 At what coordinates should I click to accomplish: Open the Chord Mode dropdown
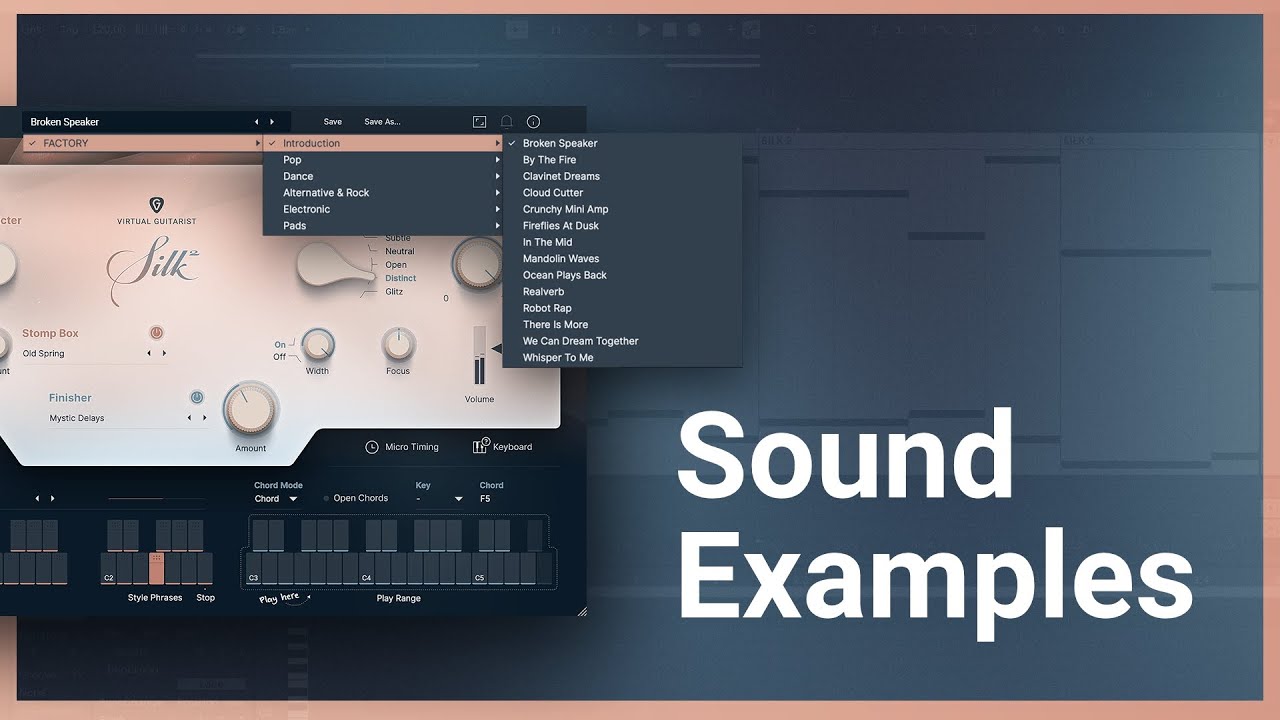(276, 499)
